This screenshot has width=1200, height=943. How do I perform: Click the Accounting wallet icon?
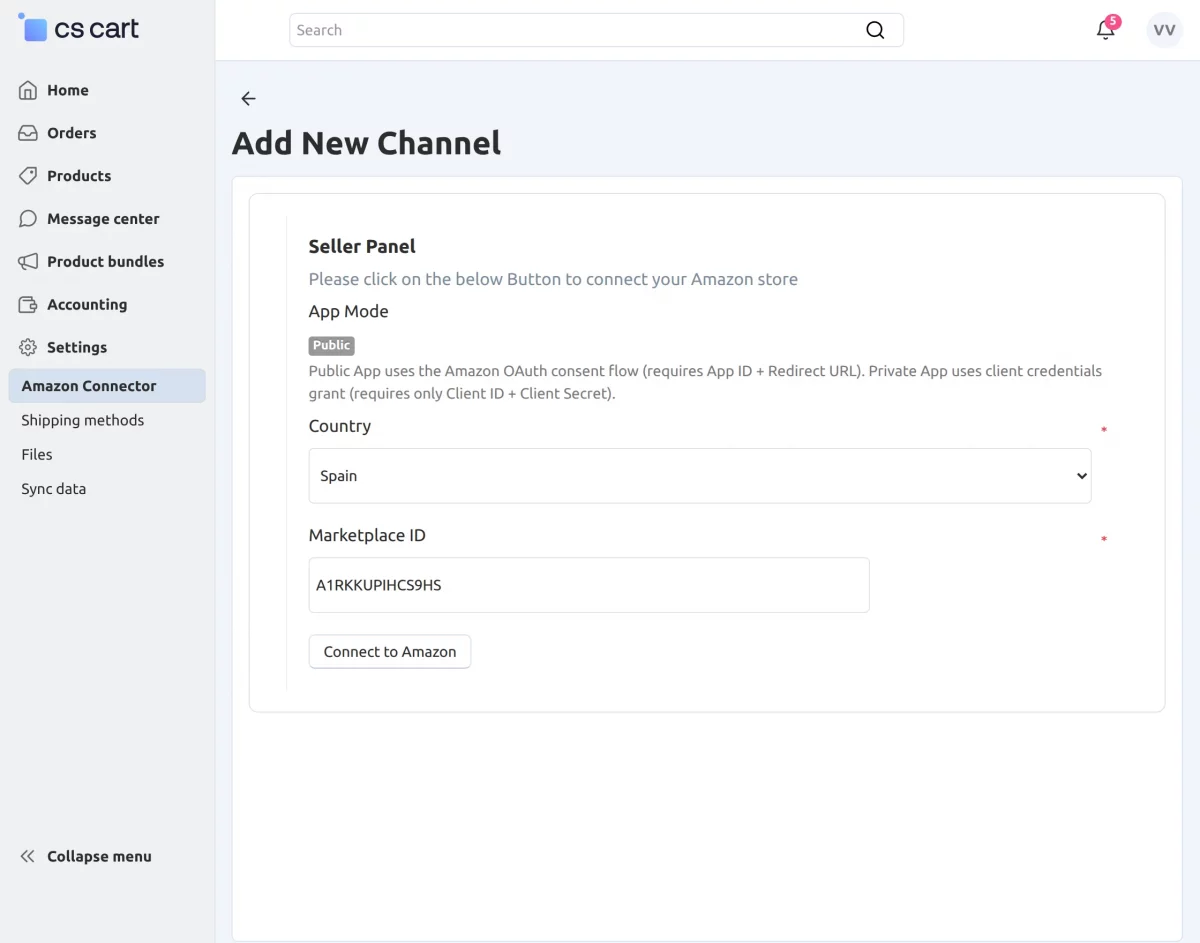(x=28, y=305)
